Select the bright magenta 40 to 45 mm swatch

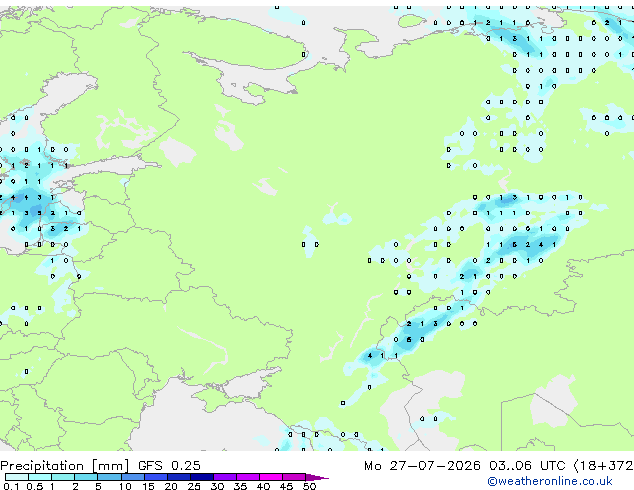click(271, 477)
